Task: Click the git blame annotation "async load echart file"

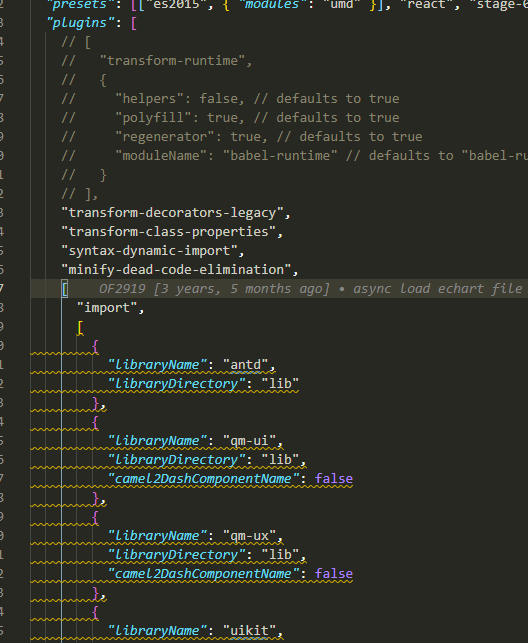Action: tap(437, 288)
